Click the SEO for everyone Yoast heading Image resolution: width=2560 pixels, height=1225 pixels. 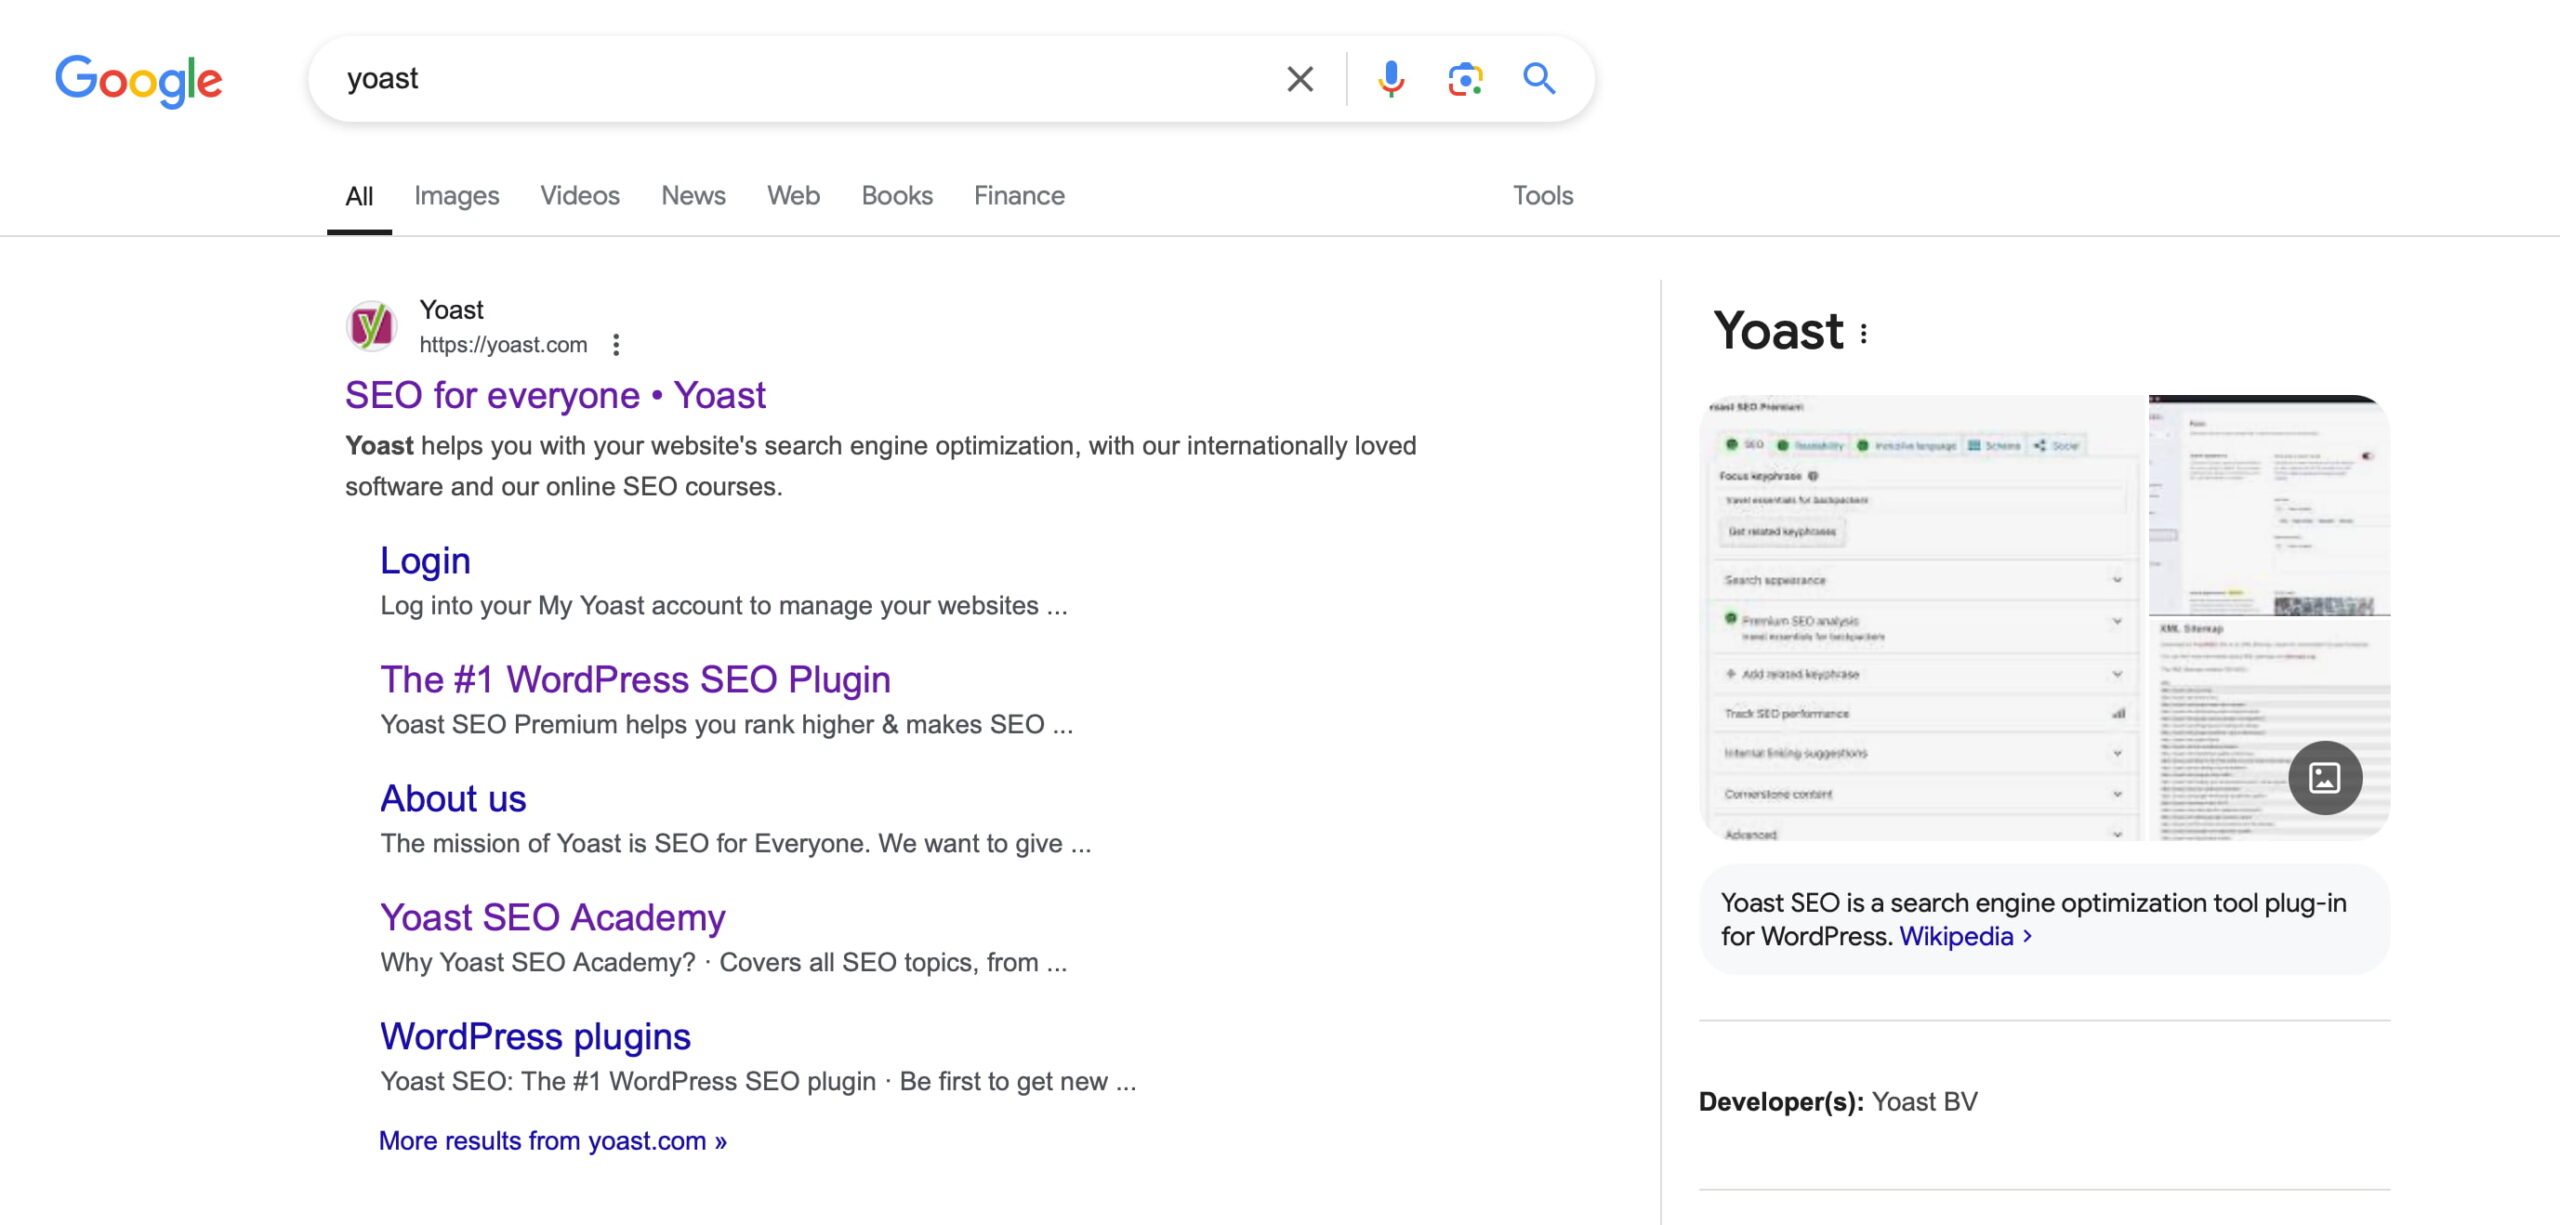pos(555,394)
